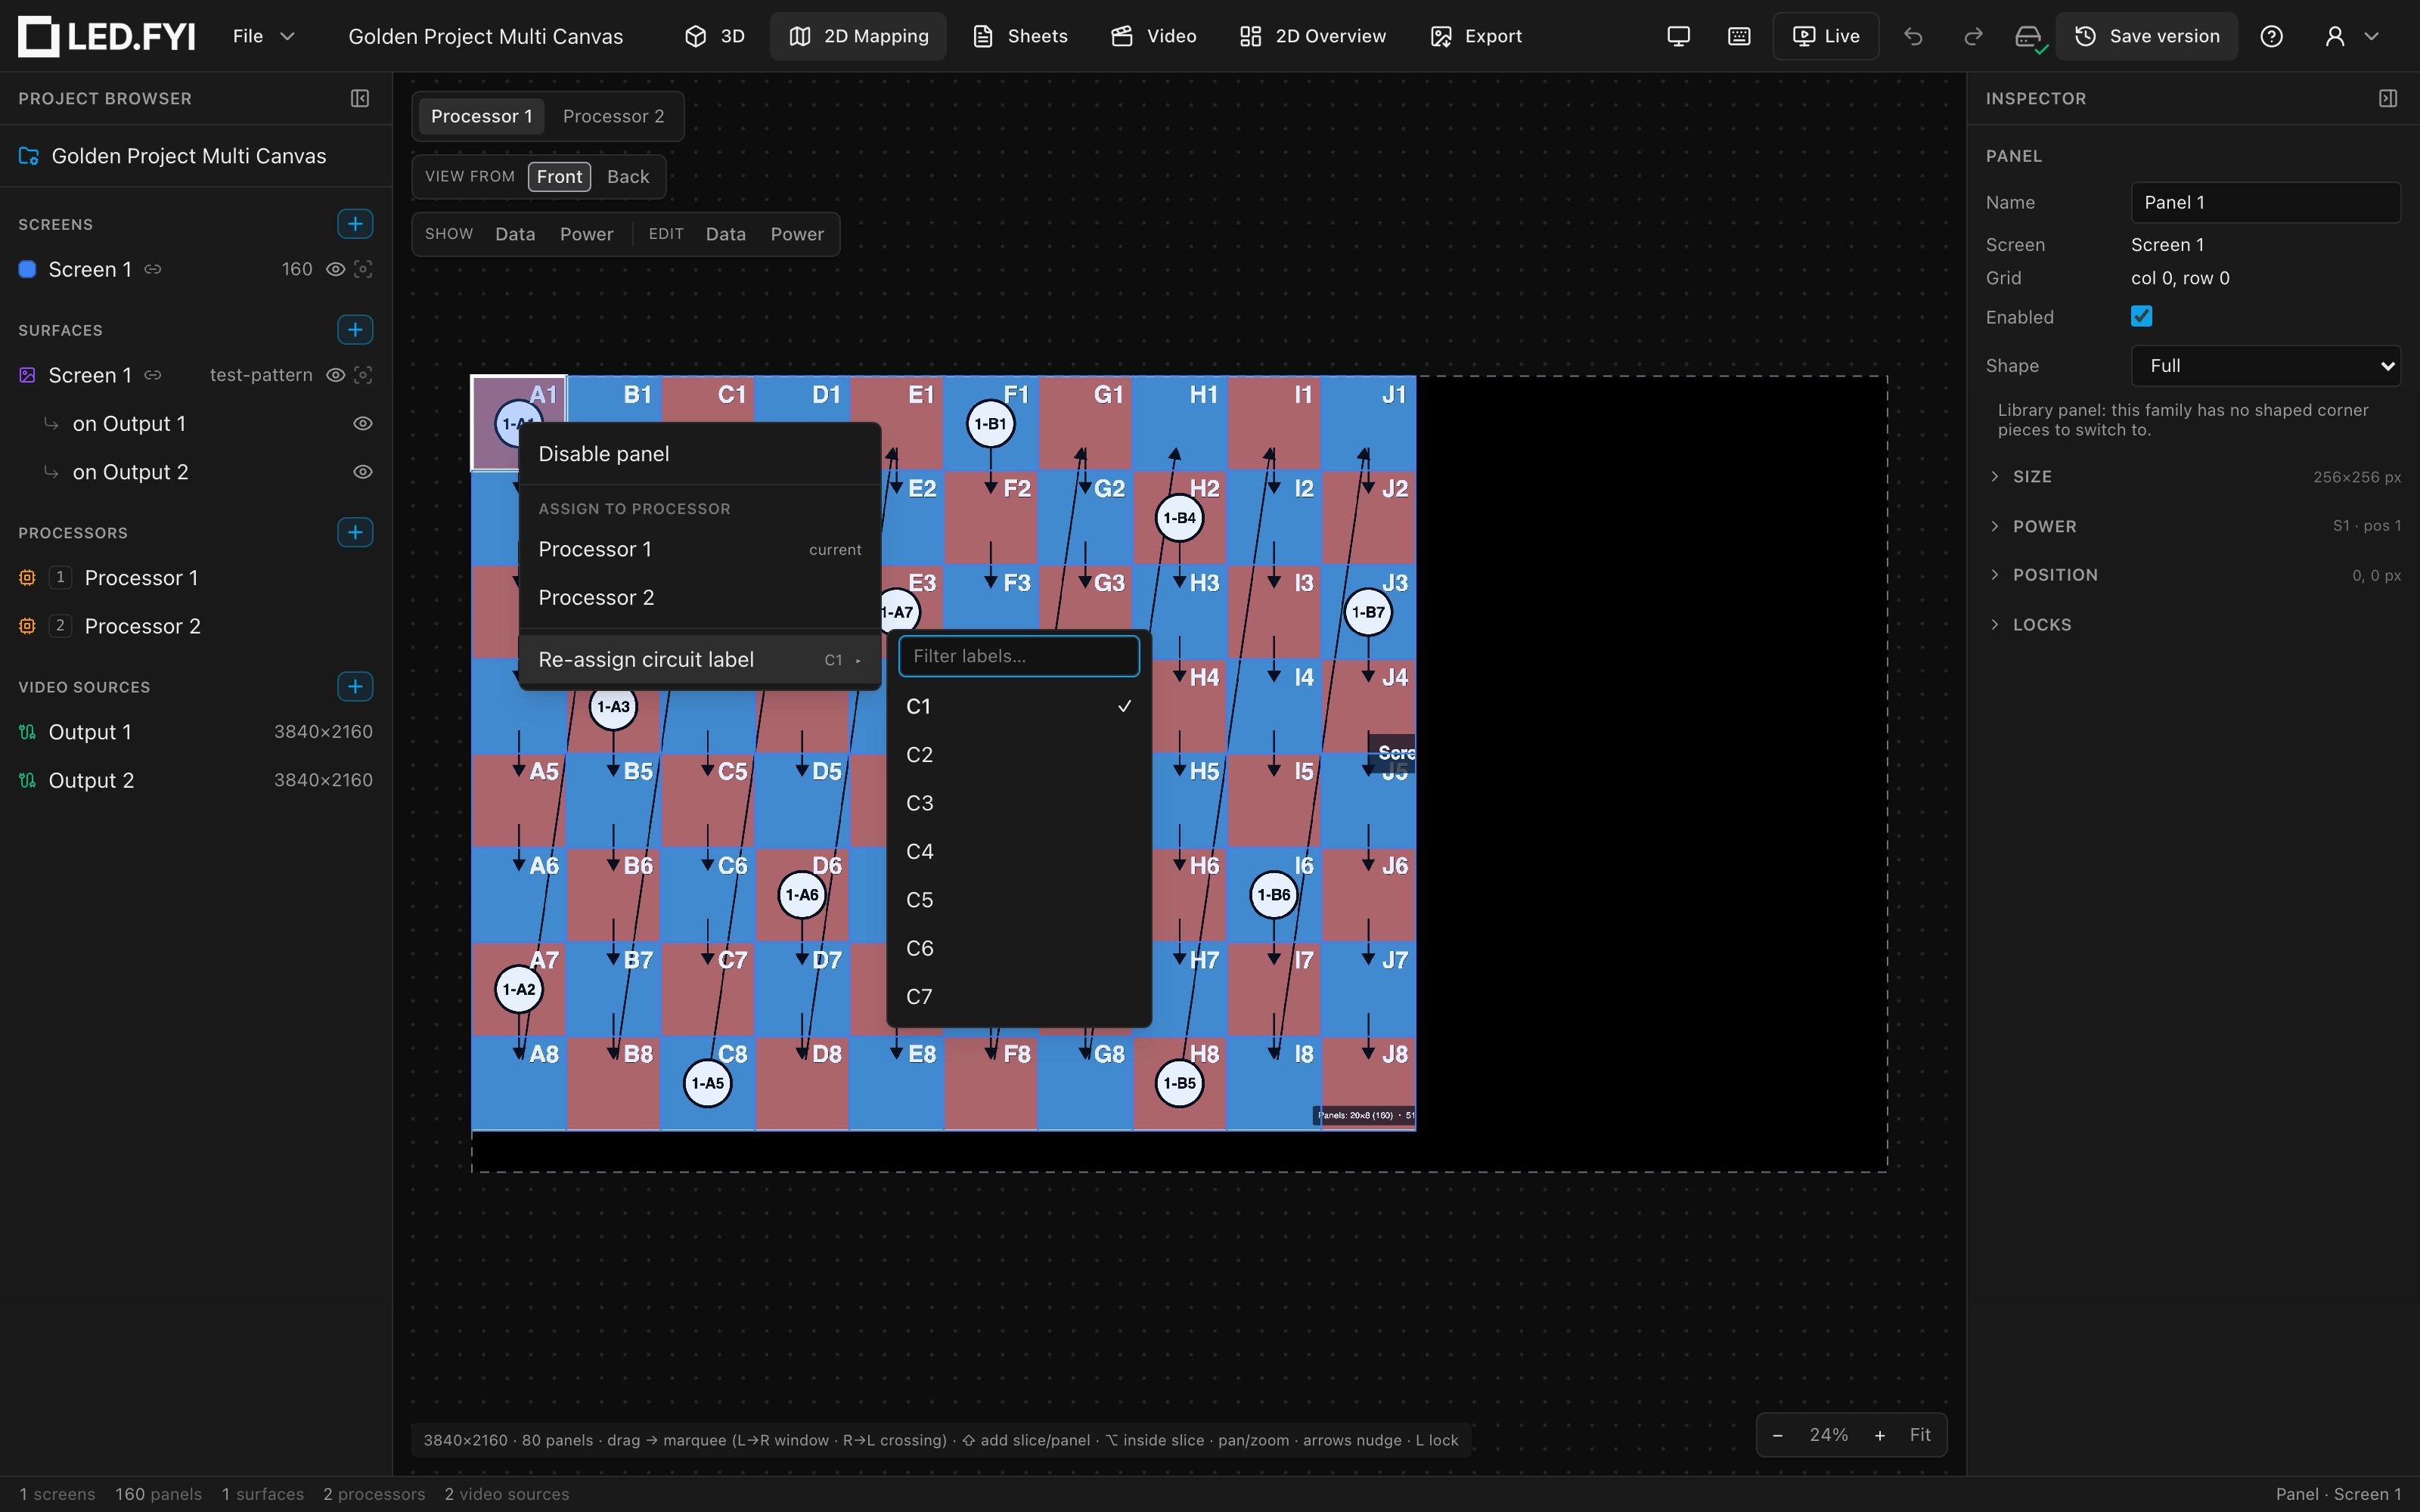The height and width of the screenshot is (1512, 2420).
Task: Open the help question mark icon
Action: 2272,36
